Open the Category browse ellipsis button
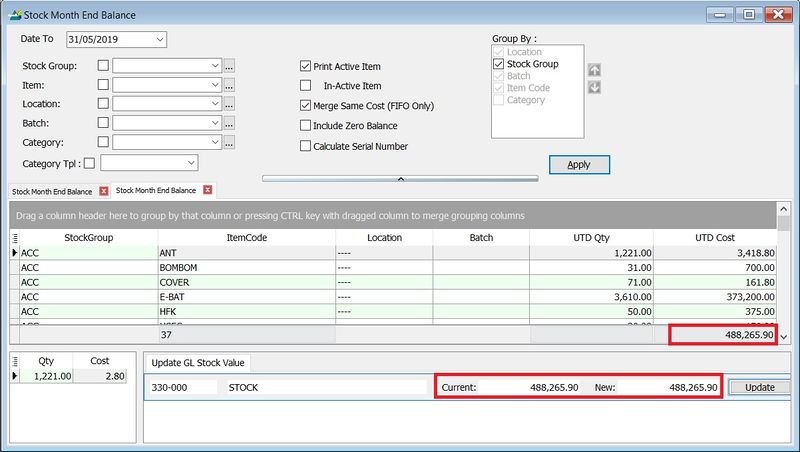Viewport: 800px width, 452px height. pyautogui.click(x=229, y=143)
